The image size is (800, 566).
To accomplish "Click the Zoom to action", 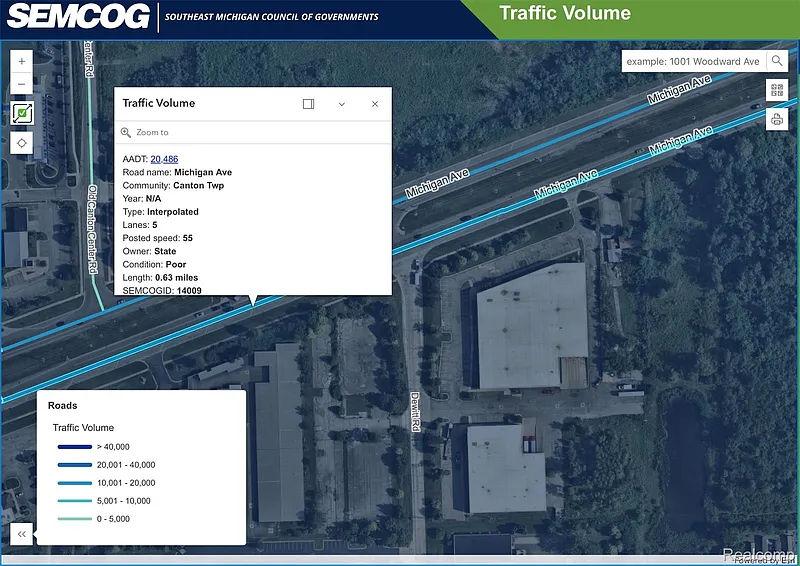I will coord(152,132).
